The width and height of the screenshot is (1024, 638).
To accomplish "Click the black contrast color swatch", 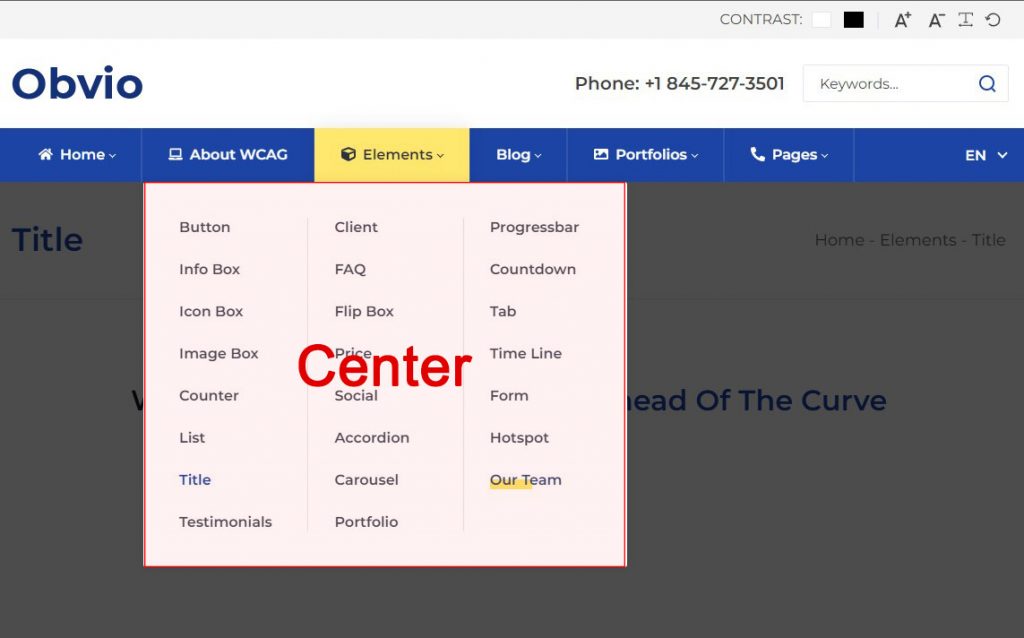I will [x=852, y=19].
